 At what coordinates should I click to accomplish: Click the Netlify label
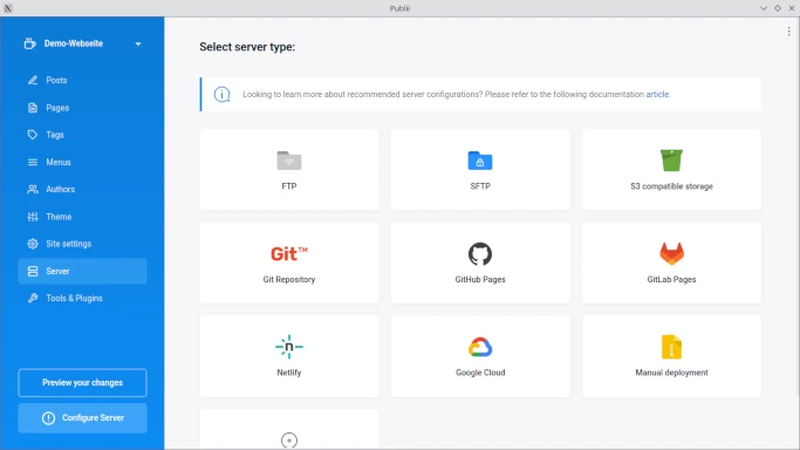(289, 372)
